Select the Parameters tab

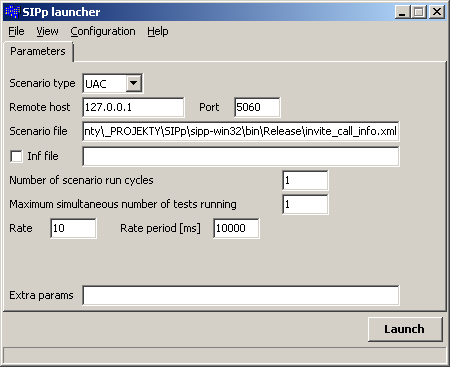click(38, 51)
